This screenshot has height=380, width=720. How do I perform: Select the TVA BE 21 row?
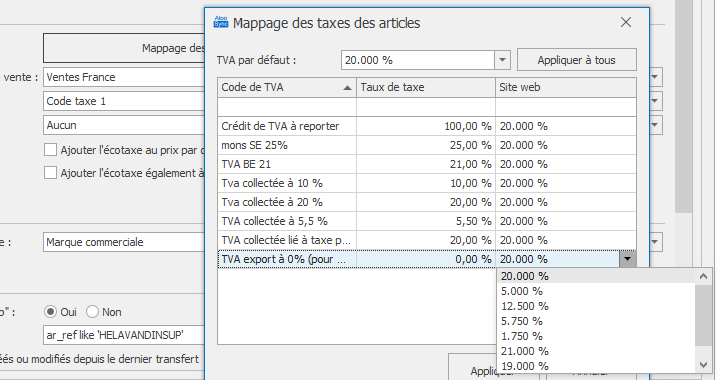[x=427, y=164]
